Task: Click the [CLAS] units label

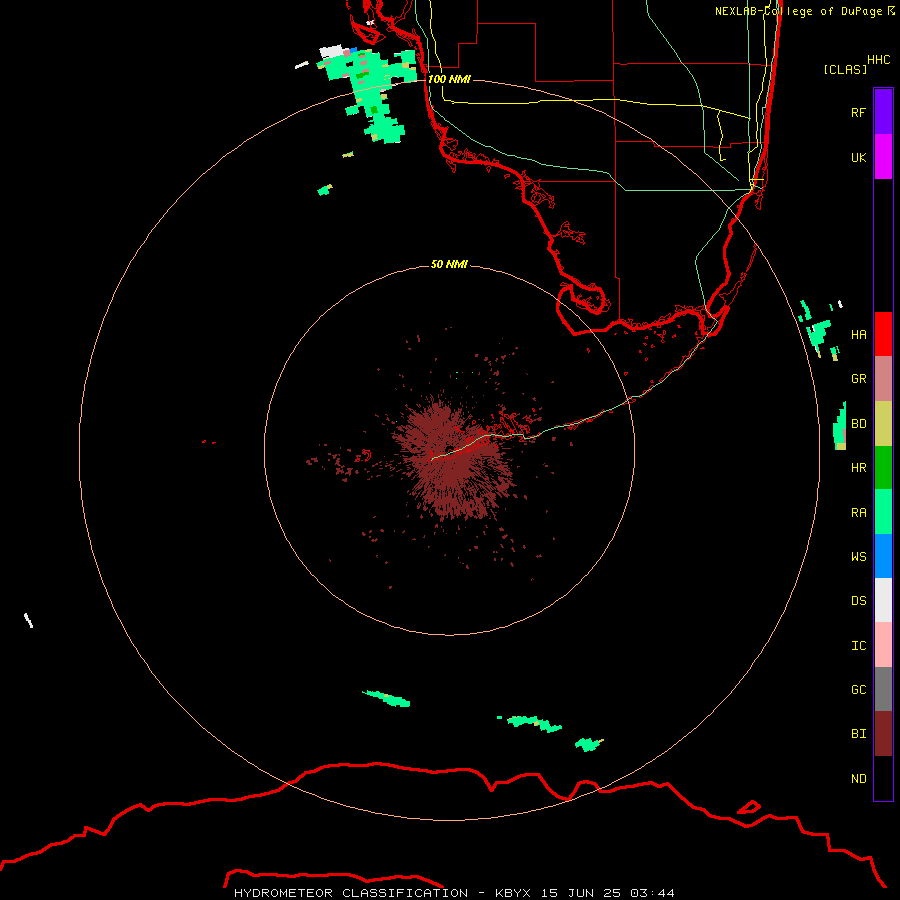Action: (x=845, y=69)
